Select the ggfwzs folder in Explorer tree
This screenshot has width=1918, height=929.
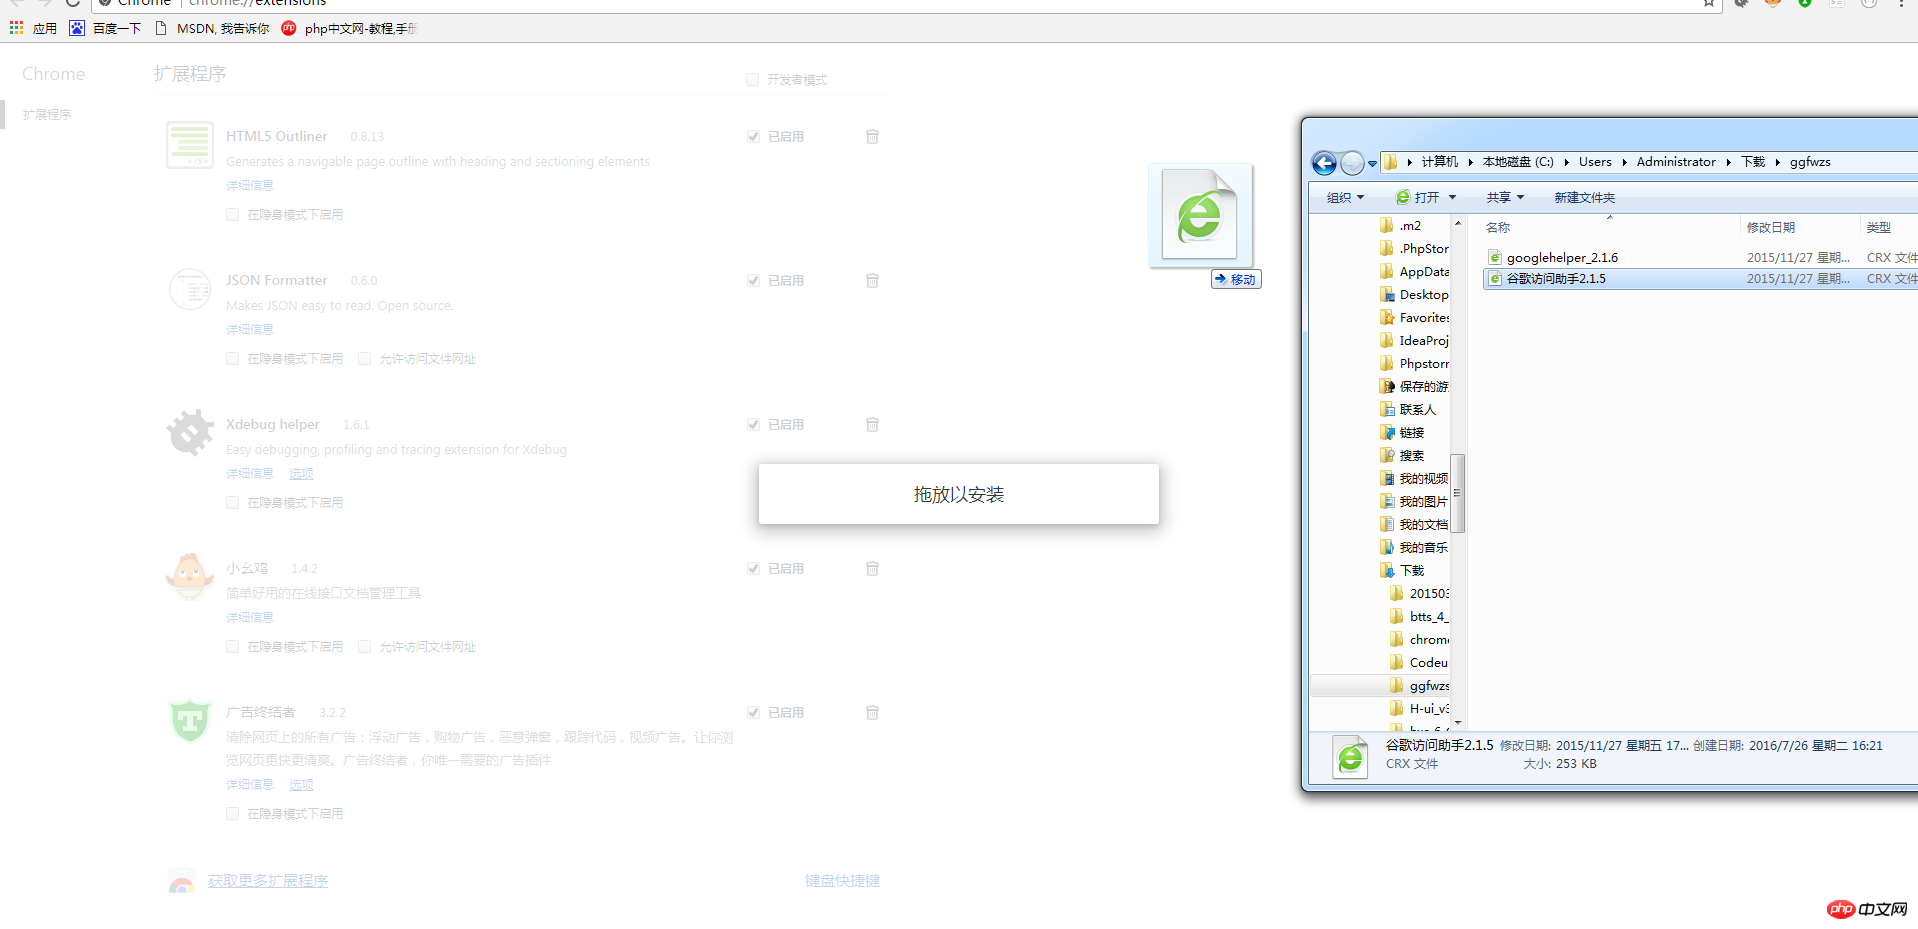[x=1420, y=686]
